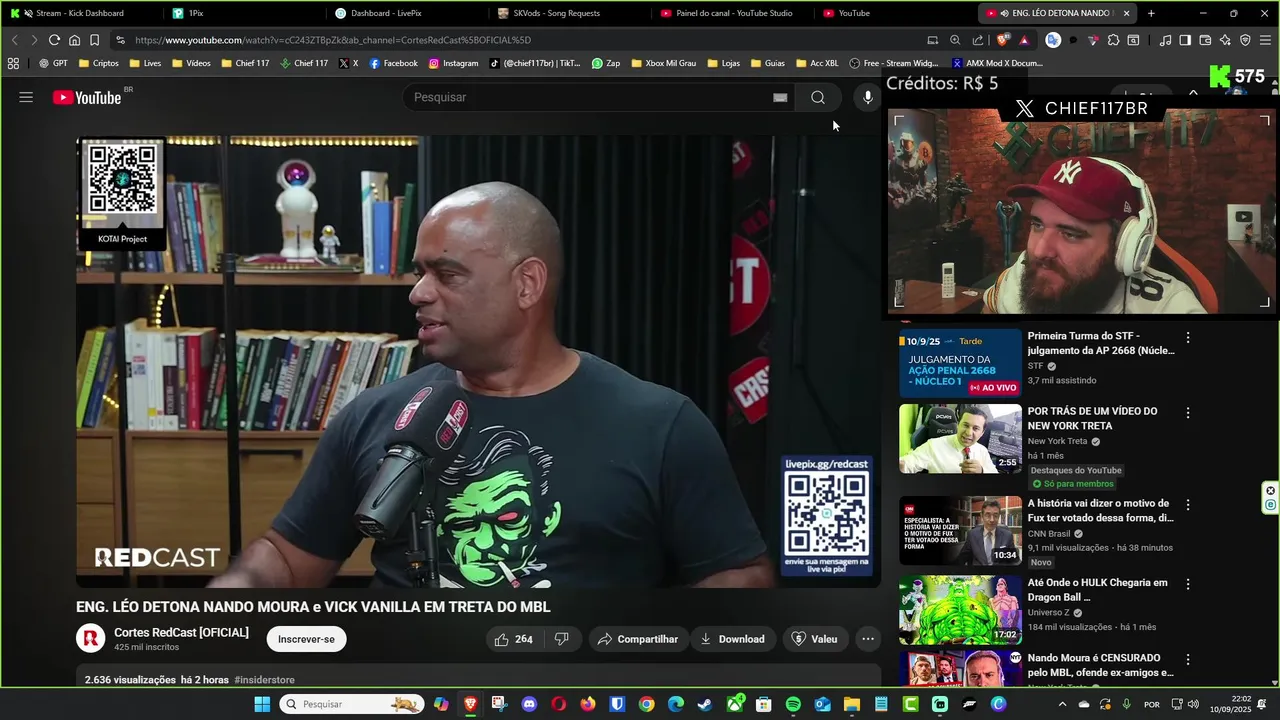Dislike the video with thumbs down
Screen dimensions: 1280x720
click(x=562, y=639)
